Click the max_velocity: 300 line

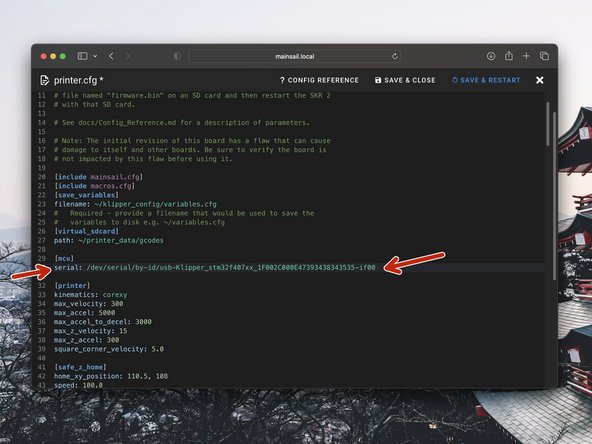[89, 304]
